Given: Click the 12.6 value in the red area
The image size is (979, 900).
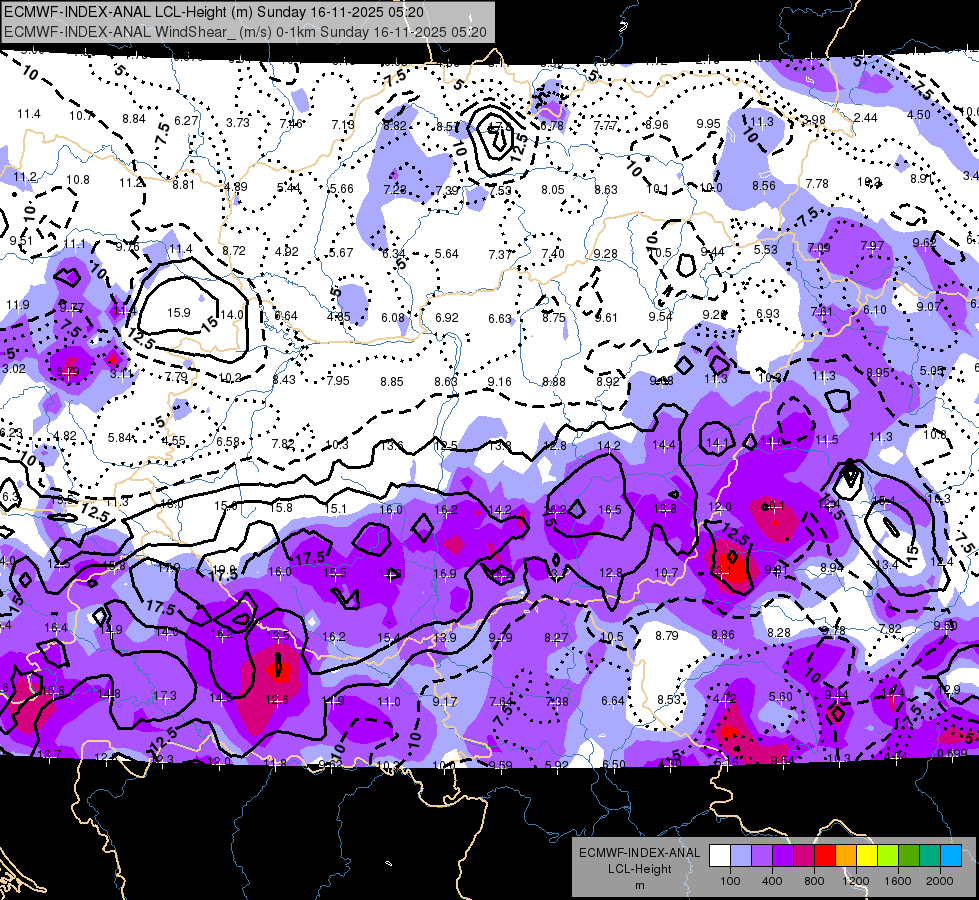Looking at the screenshot, I should click(277, 700).
